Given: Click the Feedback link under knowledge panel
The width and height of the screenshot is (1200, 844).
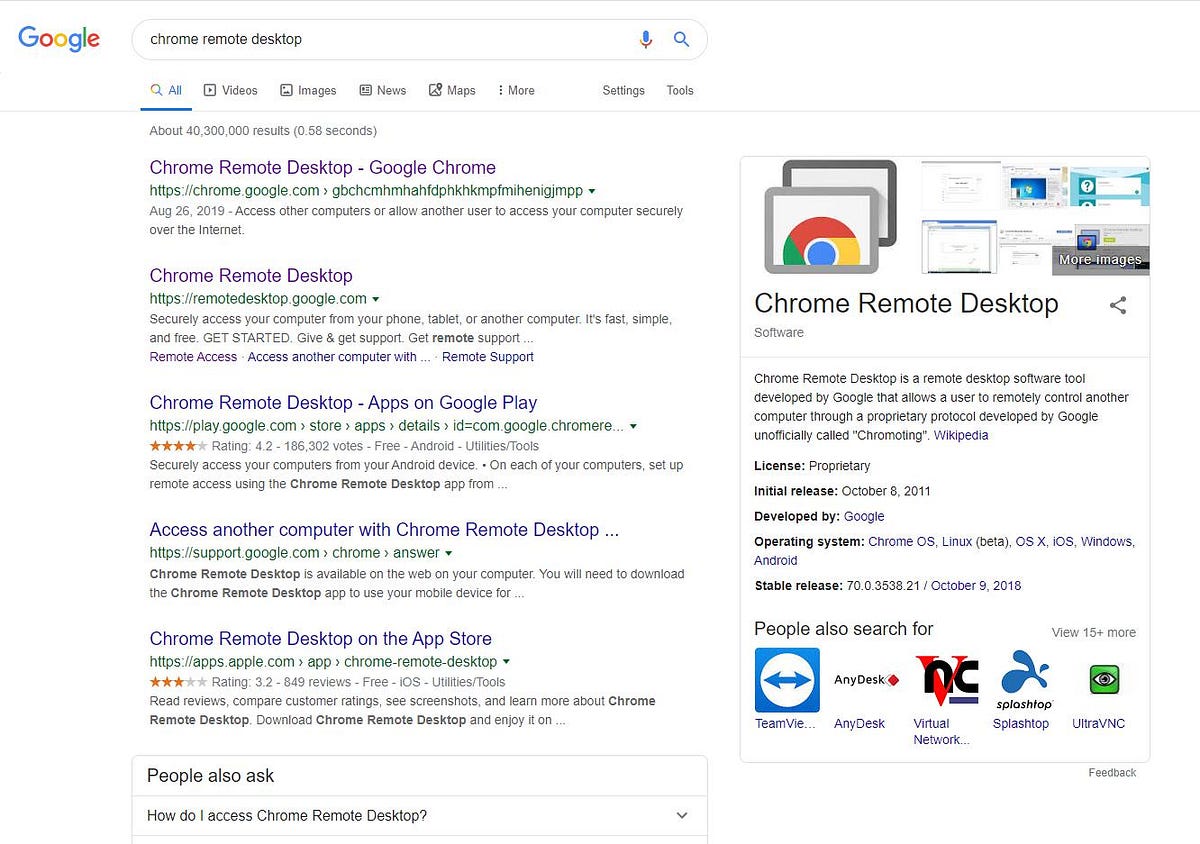Looking at the screenshot, I should tap(1112, 772).
